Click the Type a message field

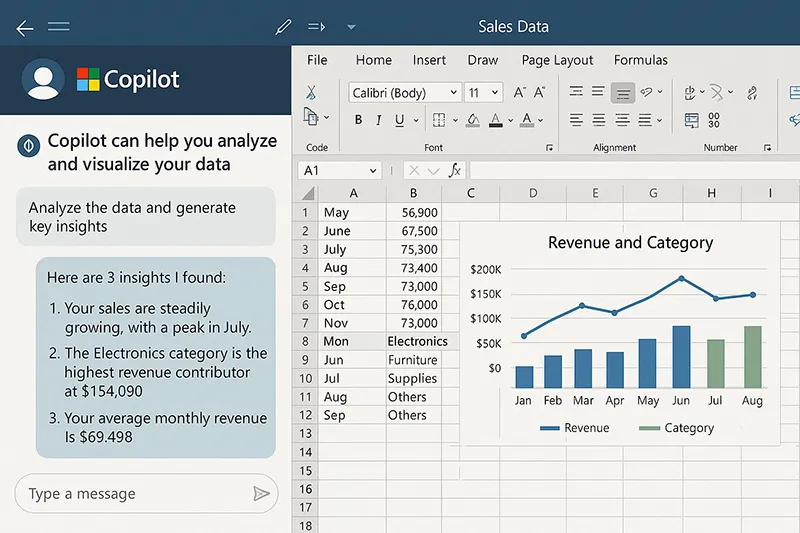click(146, 494)
